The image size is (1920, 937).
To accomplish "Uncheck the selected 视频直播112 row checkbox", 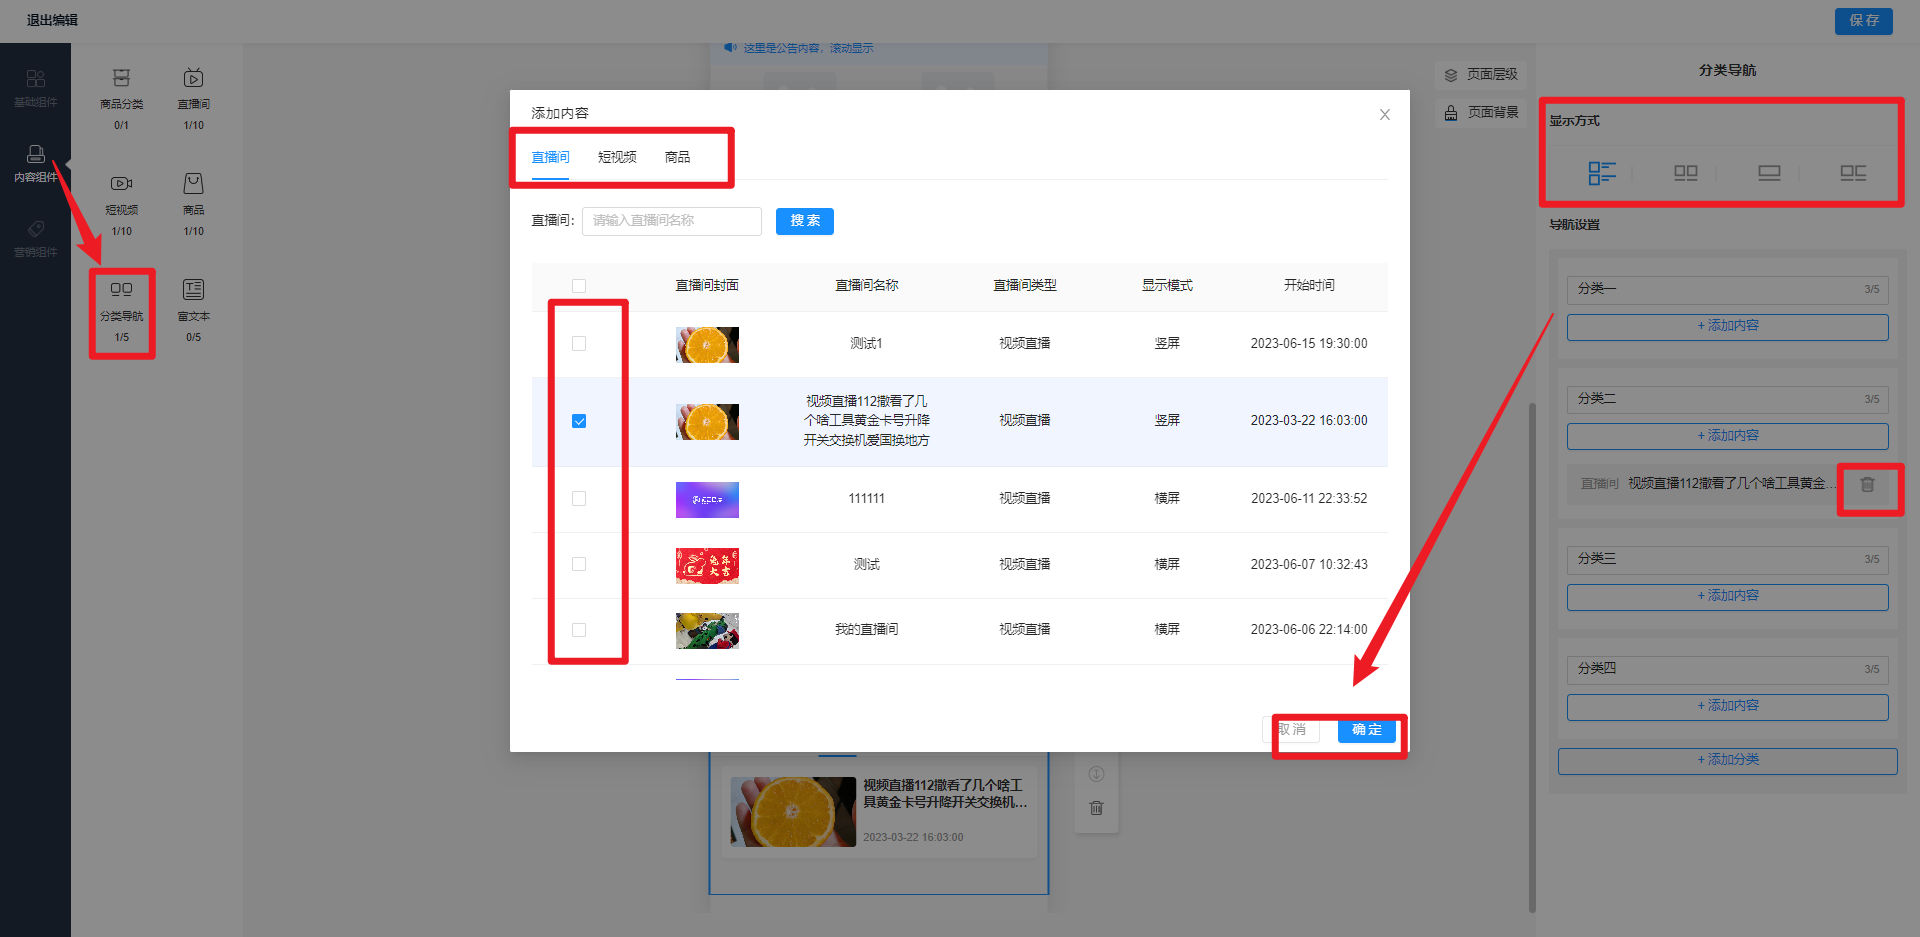I will click(579, 421).
